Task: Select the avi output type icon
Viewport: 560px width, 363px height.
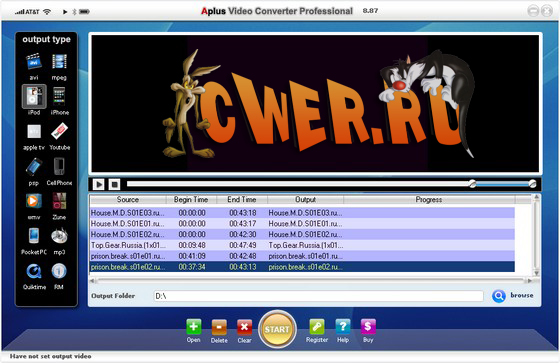Action: pos(34,61)
